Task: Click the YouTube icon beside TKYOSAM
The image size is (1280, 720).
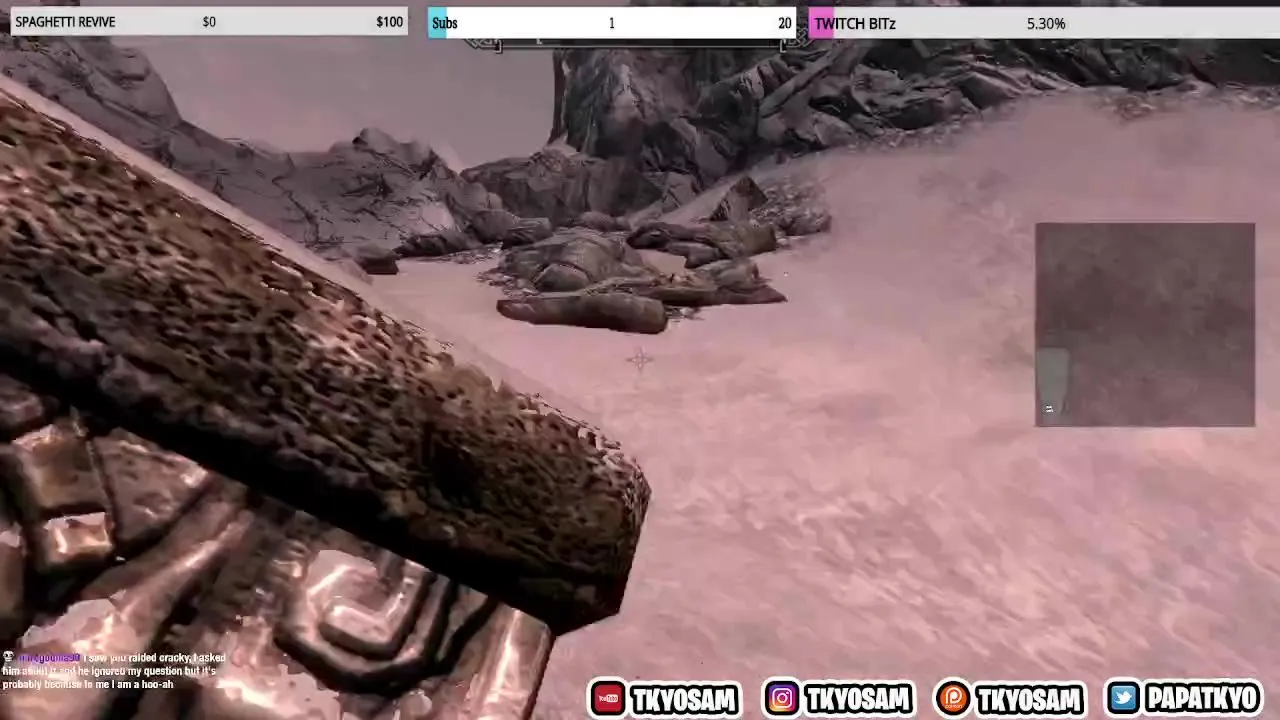Action: [x=607, y=698]
